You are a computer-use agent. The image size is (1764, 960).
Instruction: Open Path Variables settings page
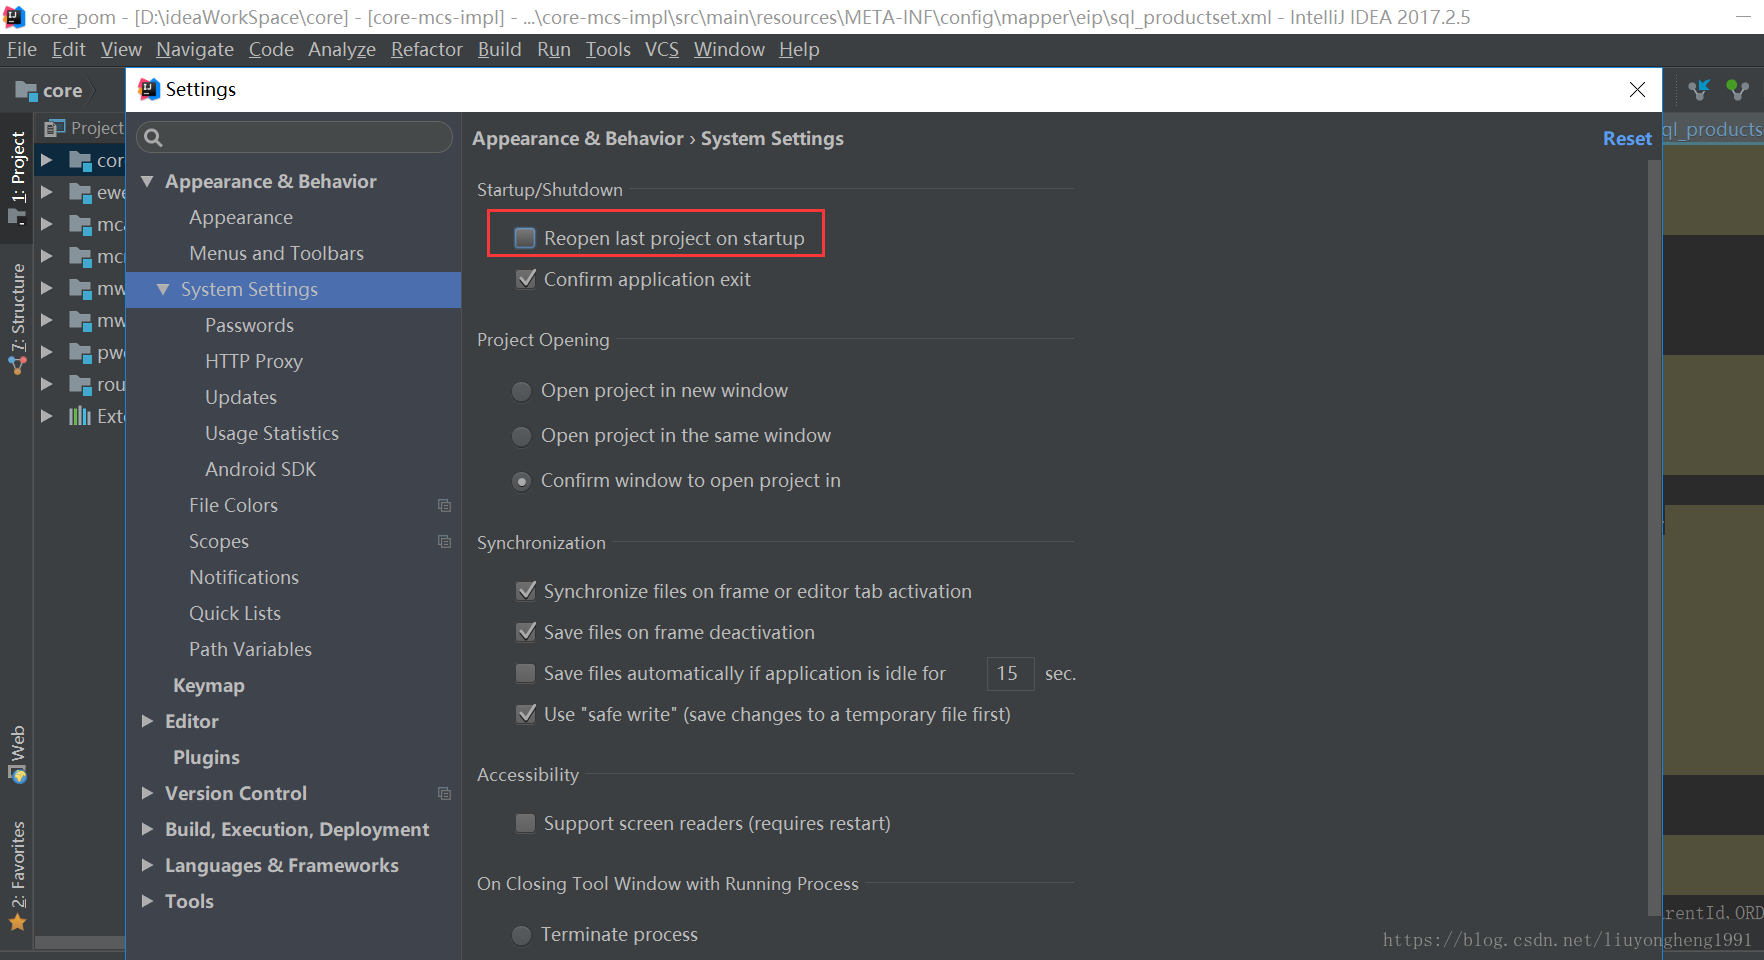250,649
